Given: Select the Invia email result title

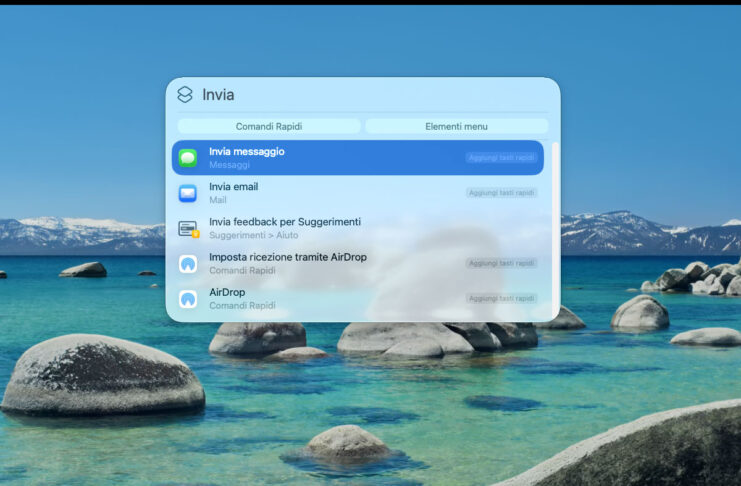Looking at the screenshot, I should 233,187.
